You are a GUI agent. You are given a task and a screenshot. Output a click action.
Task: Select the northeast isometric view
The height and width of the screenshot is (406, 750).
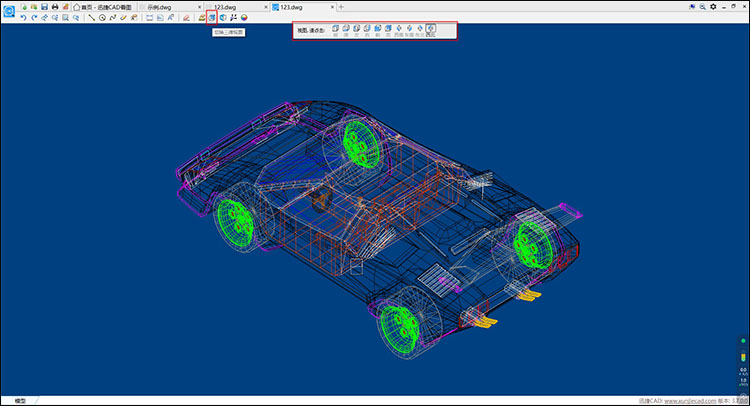click(420, 29)
